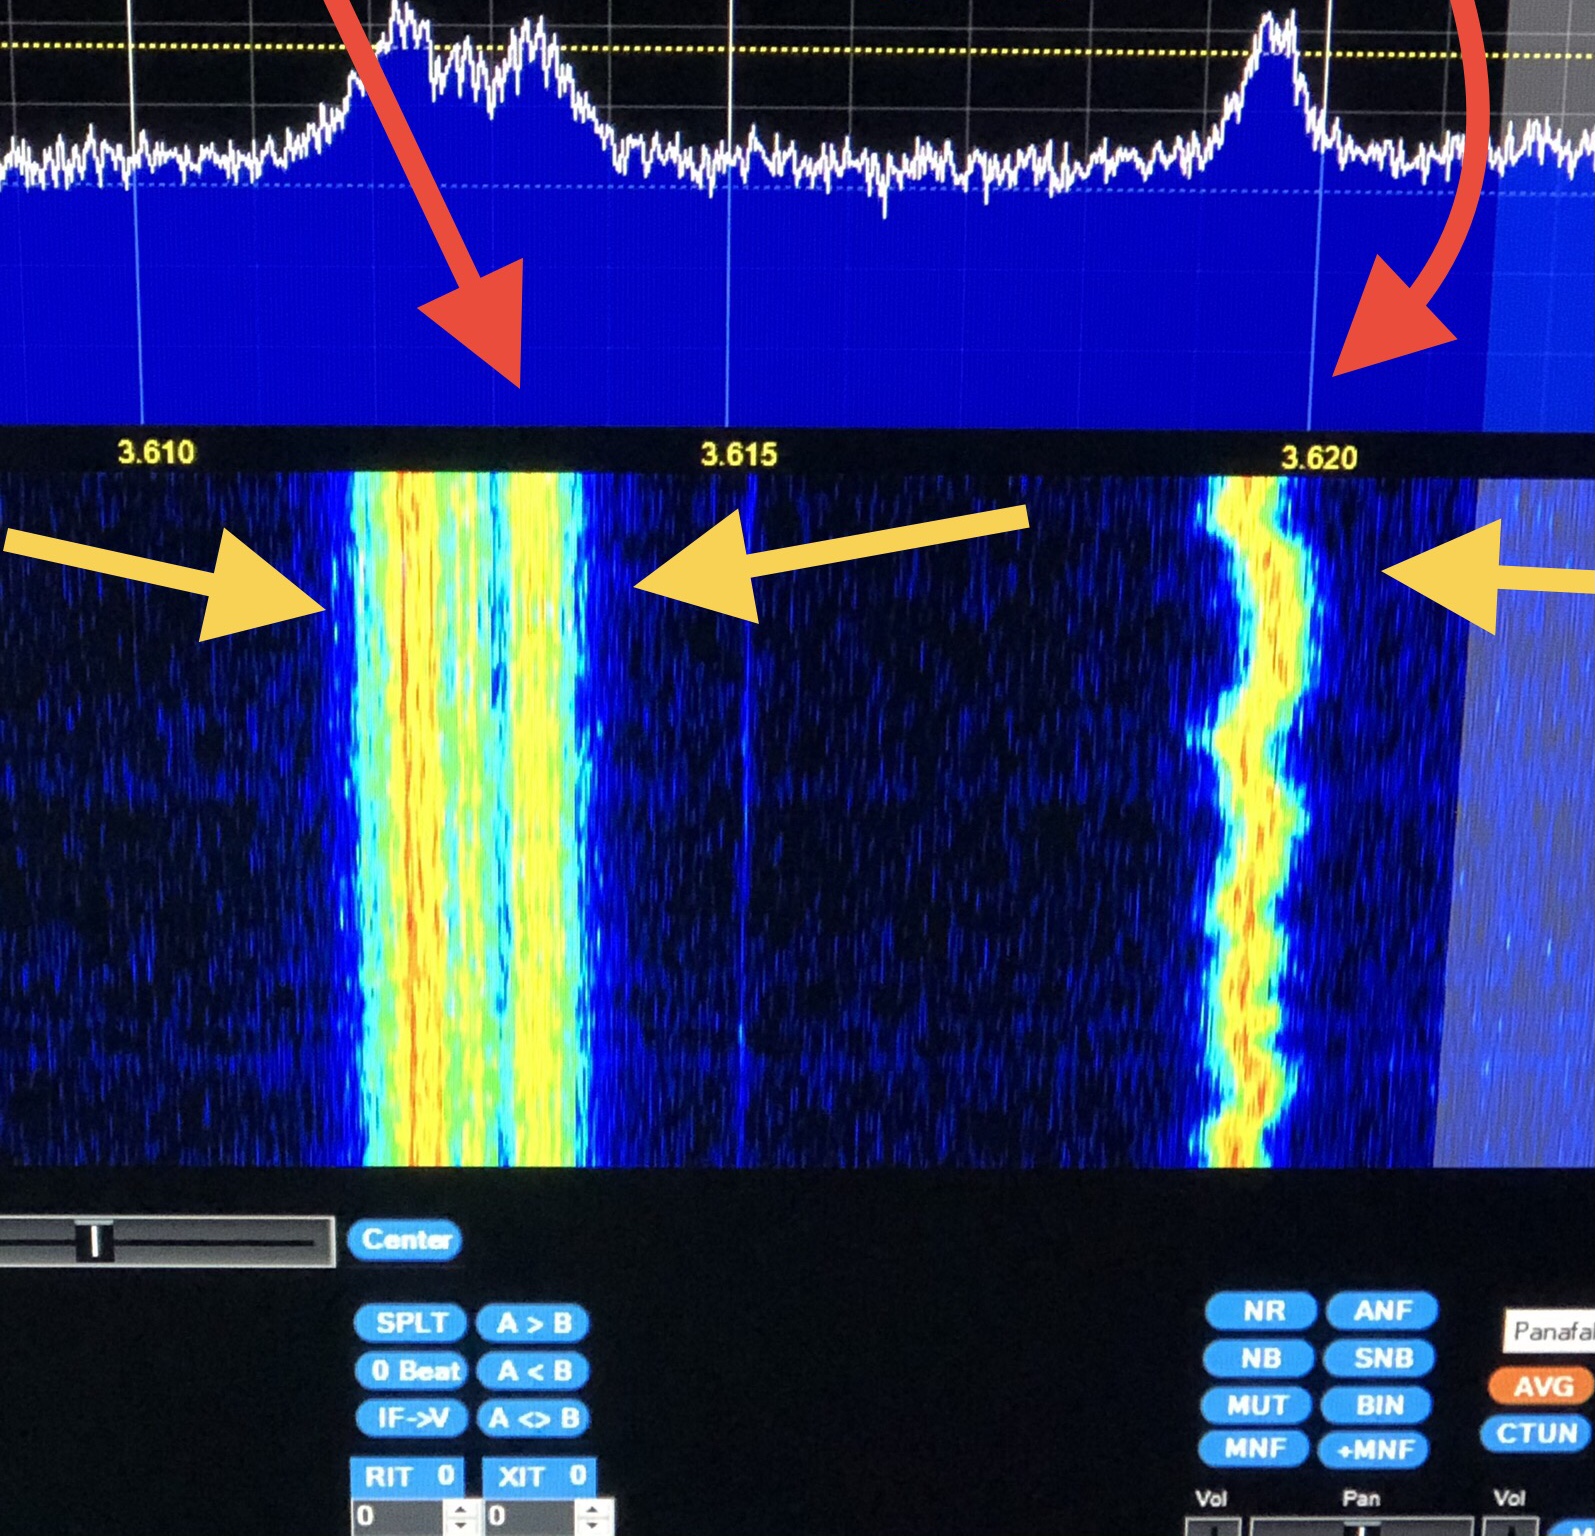The width and height of the screenshot is (1595, 1536).
Task: Disable AVG display averaging
Action: coord(1540,1387)
